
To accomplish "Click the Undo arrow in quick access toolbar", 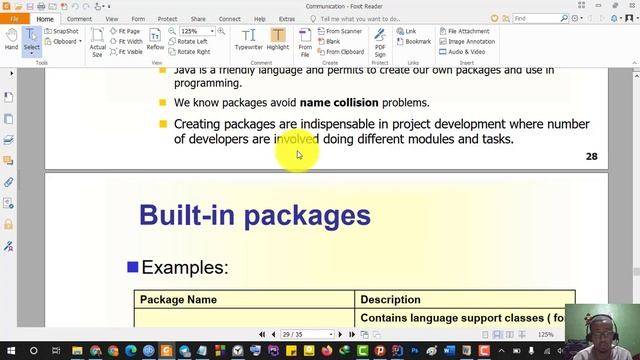I will click(75, 6).
